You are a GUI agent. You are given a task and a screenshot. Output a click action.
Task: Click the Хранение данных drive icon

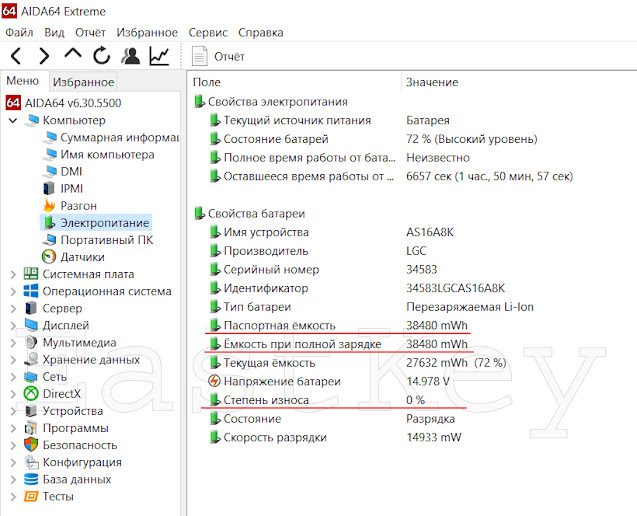pos(31,359)
